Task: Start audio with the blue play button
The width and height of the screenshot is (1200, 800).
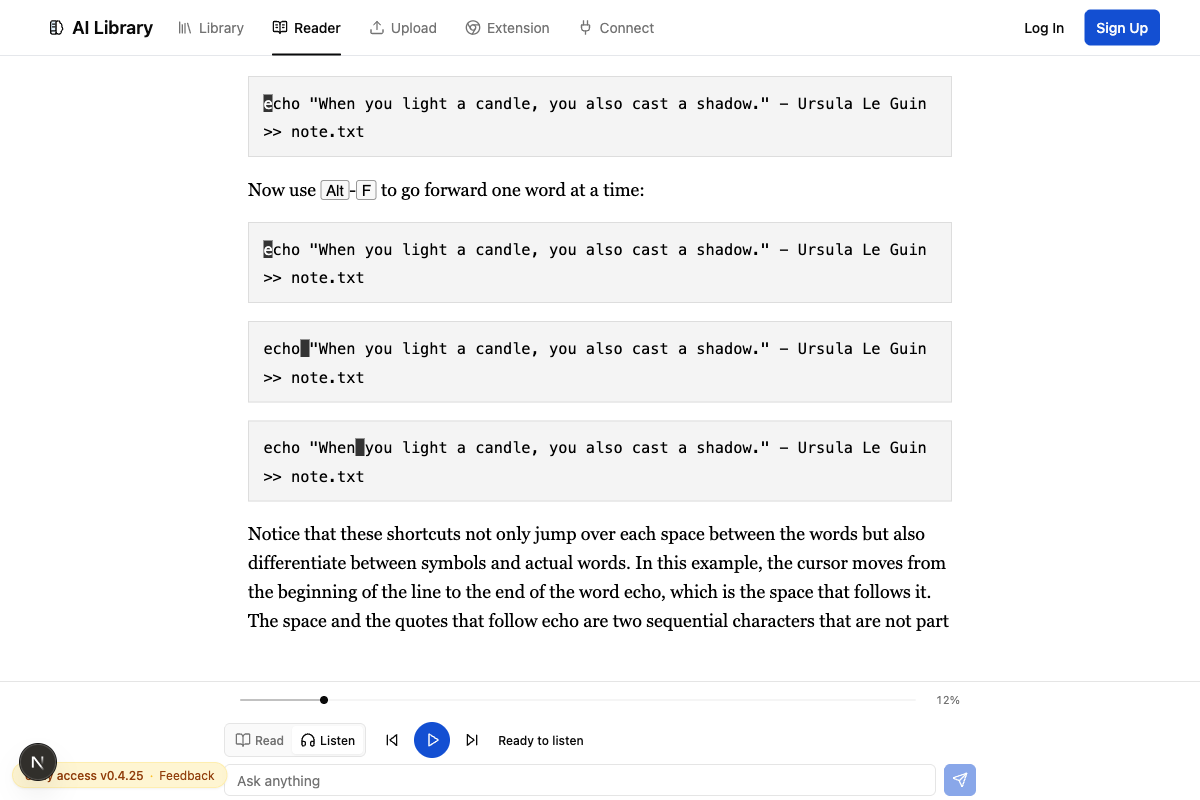Action: coord(432,740)
